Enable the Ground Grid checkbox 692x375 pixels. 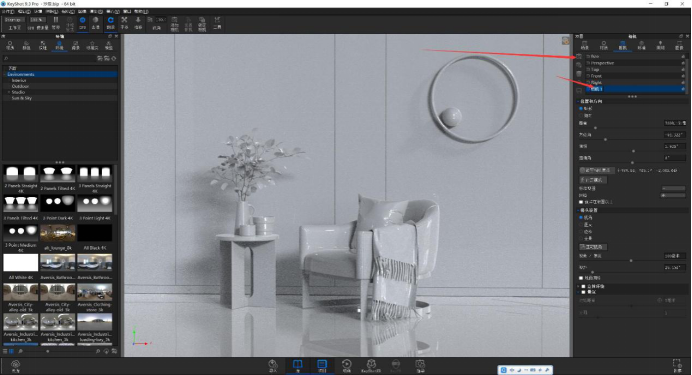(581, 278)
